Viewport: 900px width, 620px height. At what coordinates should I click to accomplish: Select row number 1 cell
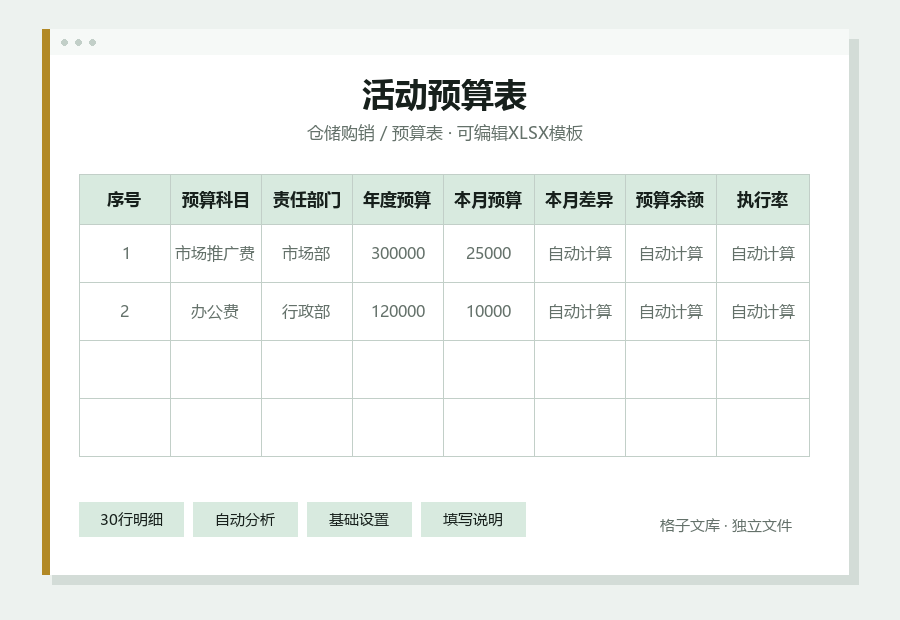[x=125, y=253]
